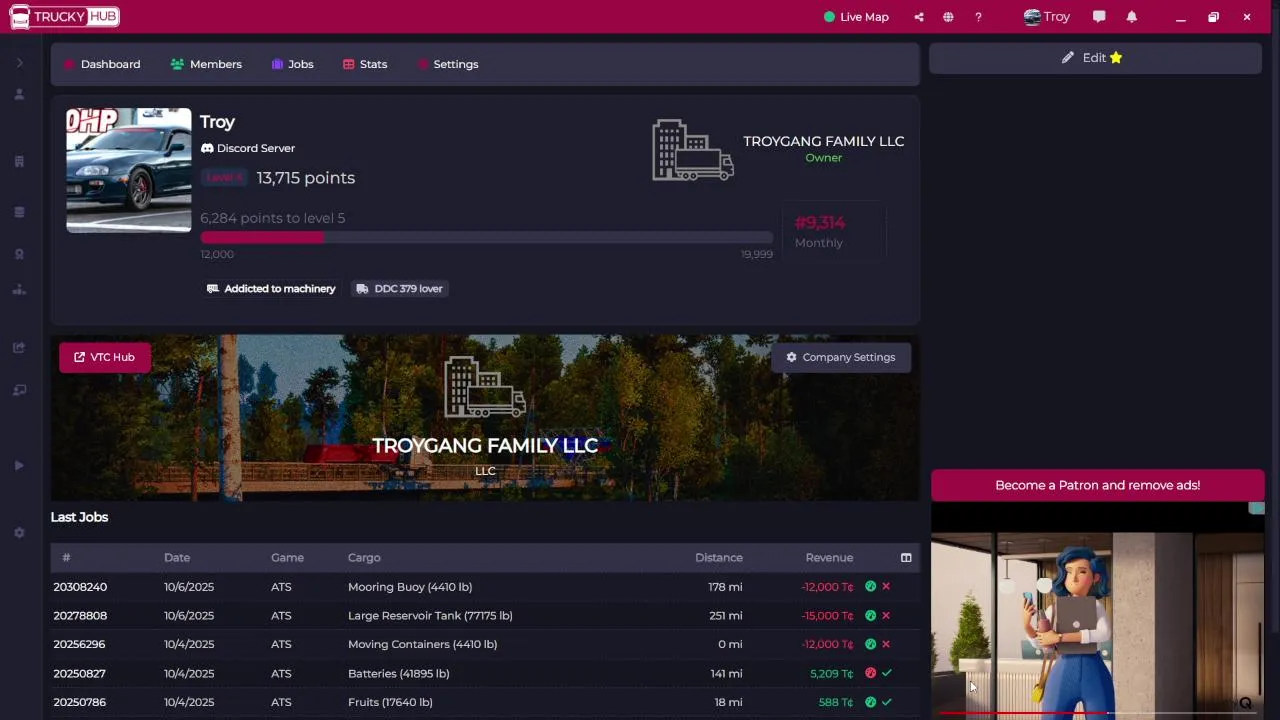Click the Large Reservoir Tank cargo cell
This screenshot has height=720, width=1280.
(430, 616)
